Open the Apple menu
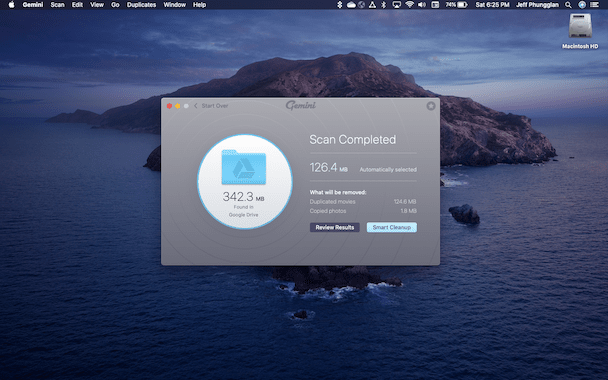 coord(11,5)
